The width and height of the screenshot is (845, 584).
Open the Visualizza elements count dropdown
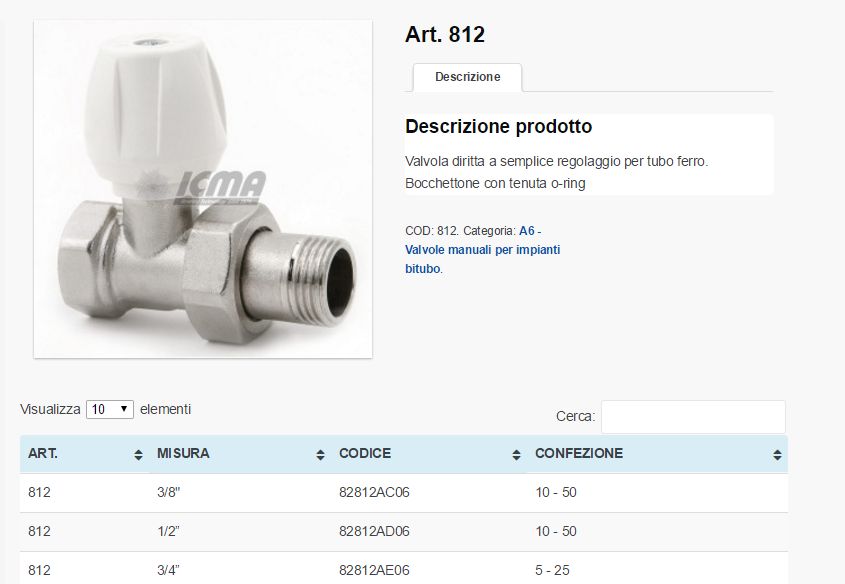pos(110,409)
